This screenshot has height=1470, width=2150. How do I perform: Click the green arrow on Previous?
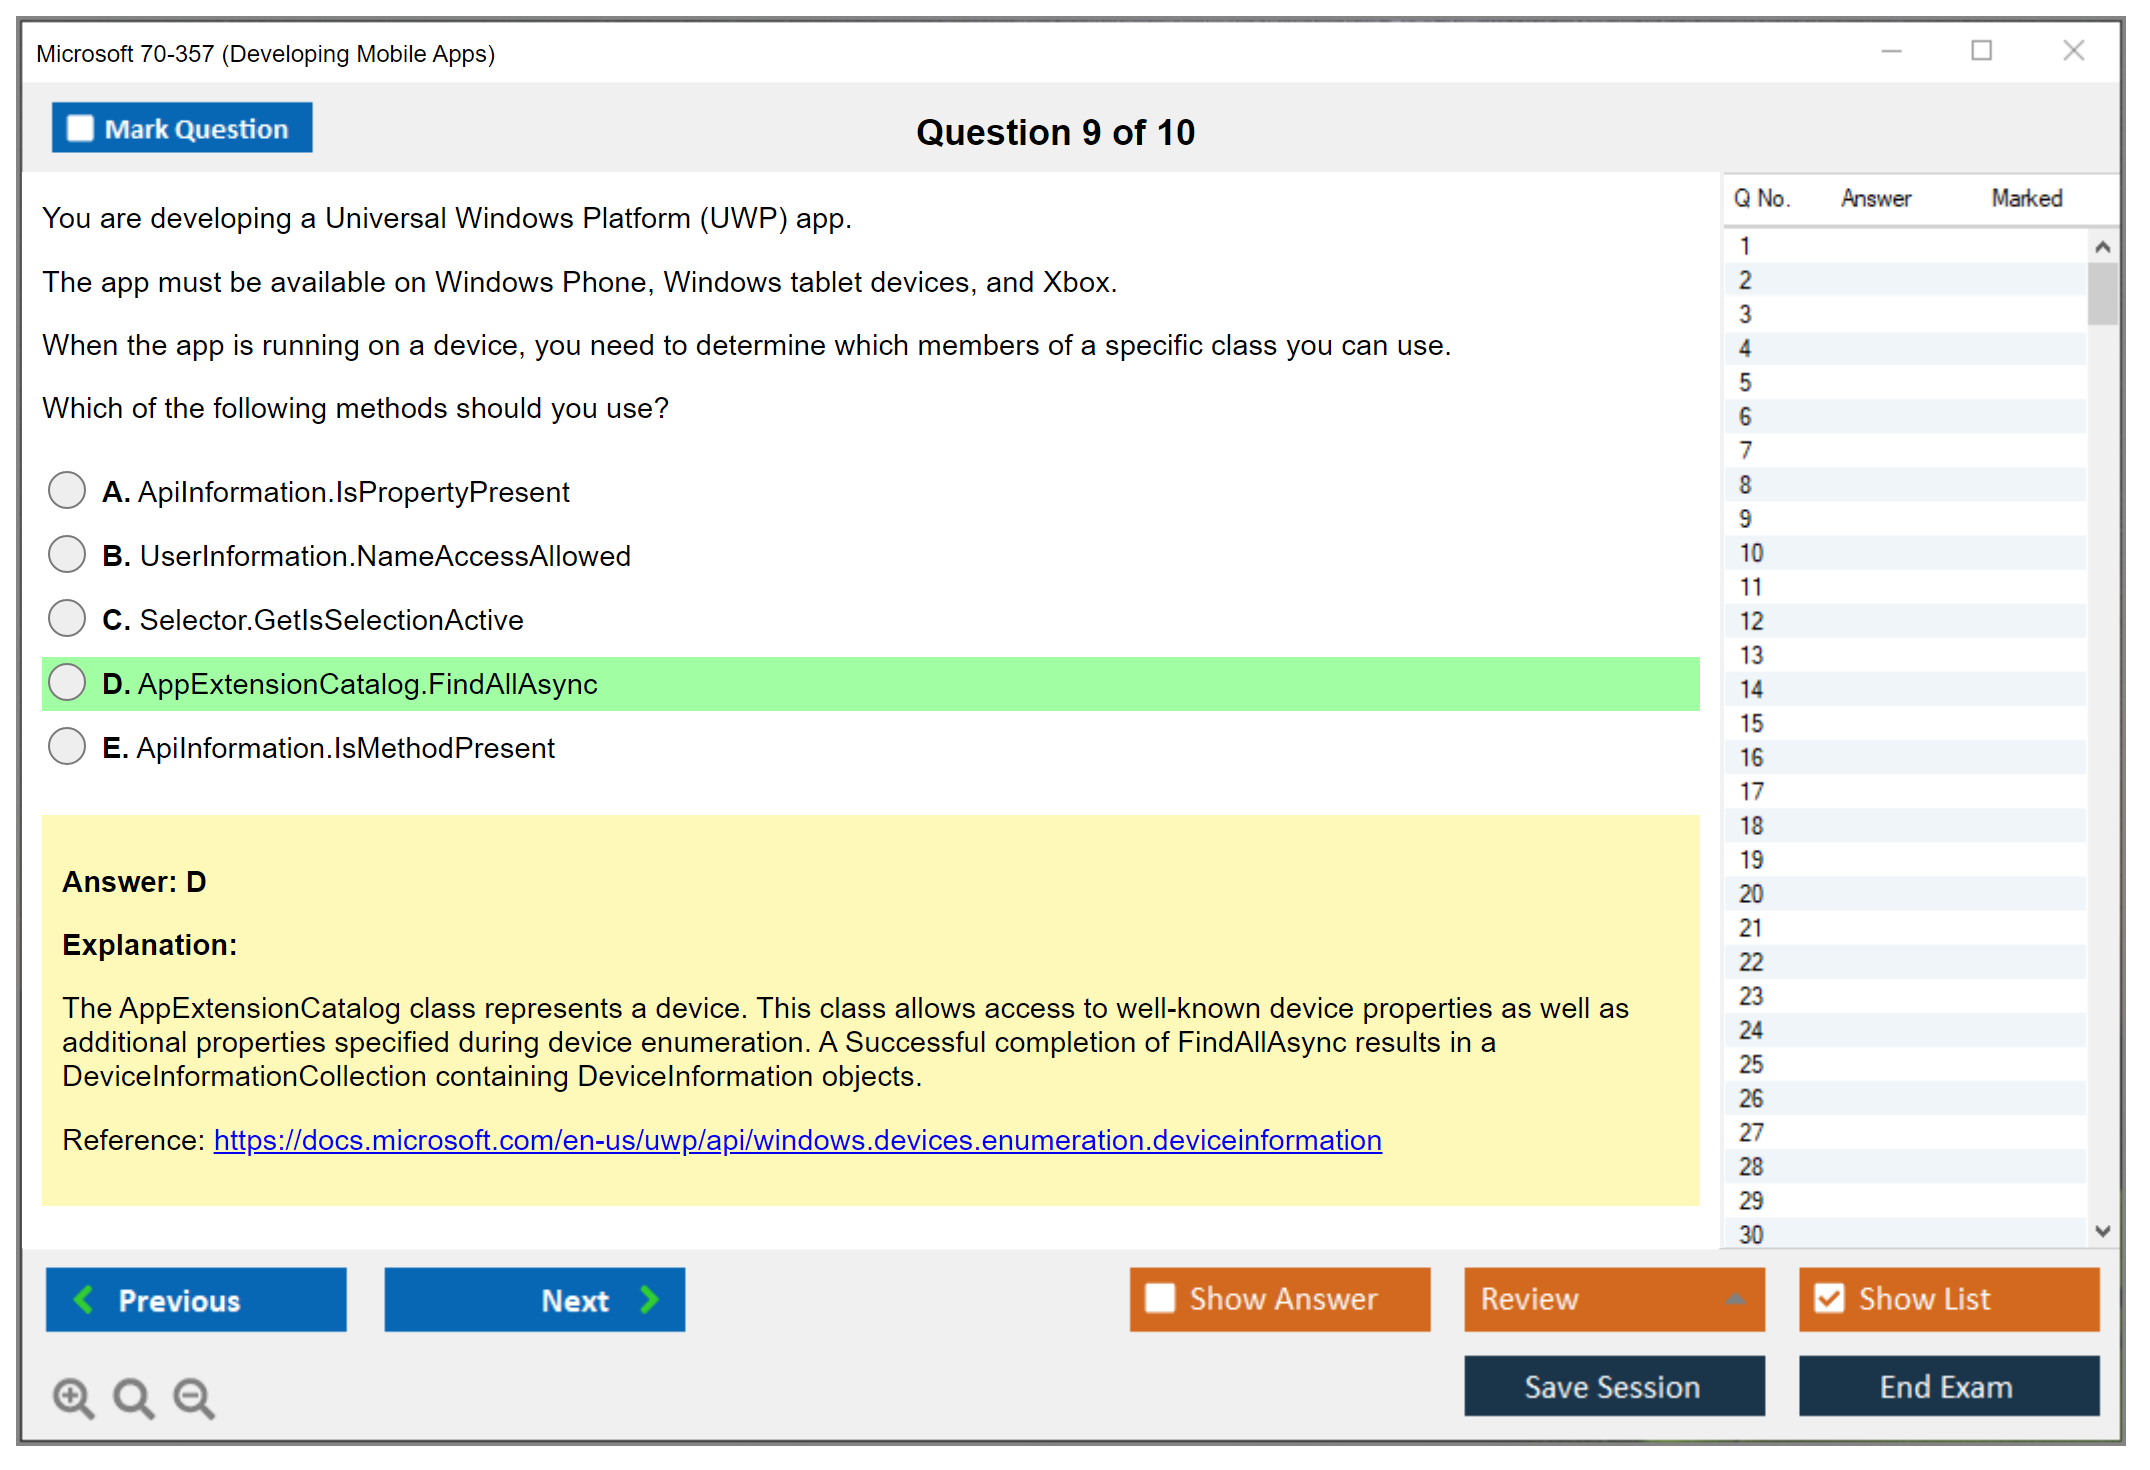coord(85,1300)
